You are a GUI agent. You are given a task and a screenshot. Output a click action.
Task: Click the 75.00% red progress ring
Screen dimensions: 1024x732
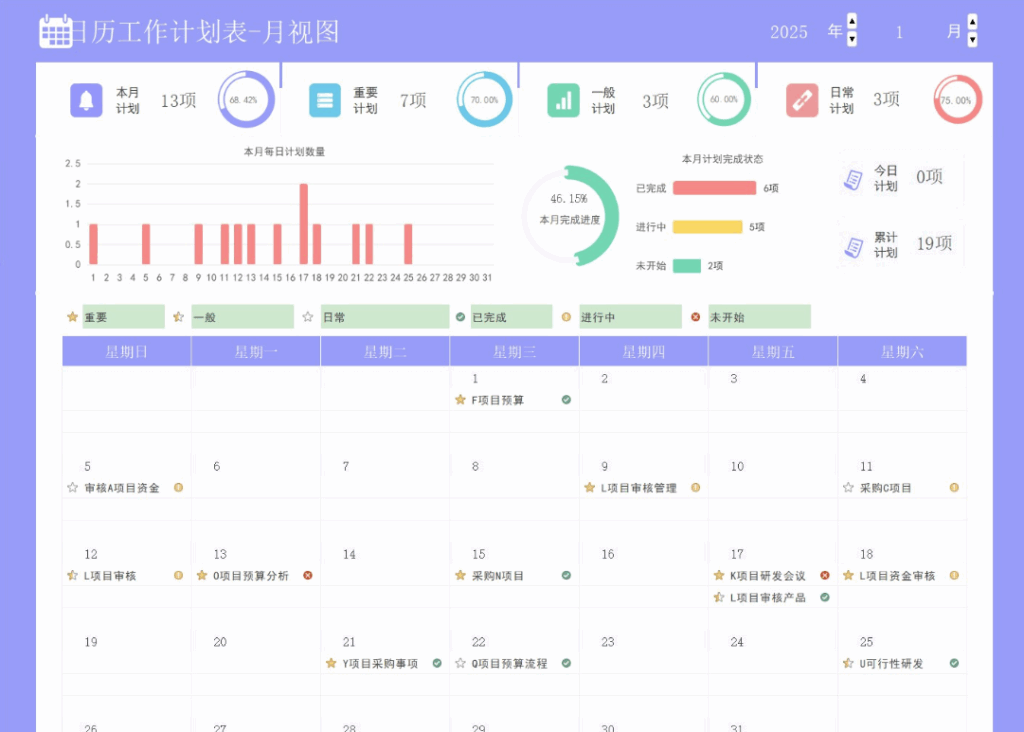pos(957,100)
